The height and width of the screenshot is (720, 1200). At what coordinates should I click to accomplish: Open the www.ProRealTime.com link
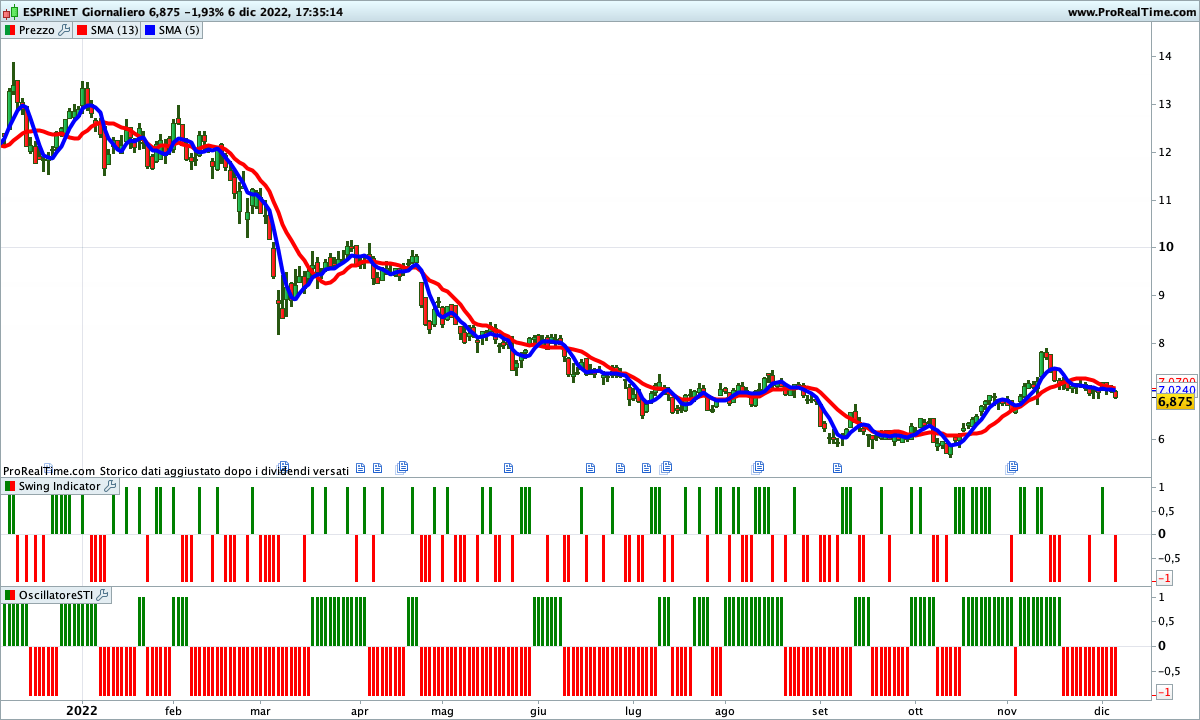click(x=1130, y=12)
